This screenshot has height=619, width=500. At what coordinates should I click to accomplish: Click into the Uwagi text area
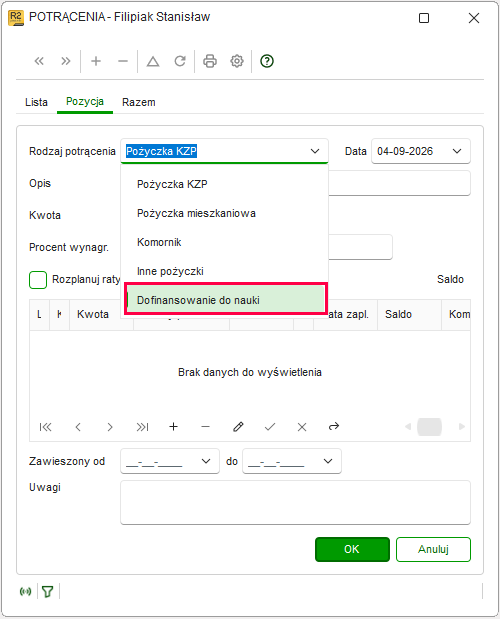pyautogui.click(x=295, y=502)
